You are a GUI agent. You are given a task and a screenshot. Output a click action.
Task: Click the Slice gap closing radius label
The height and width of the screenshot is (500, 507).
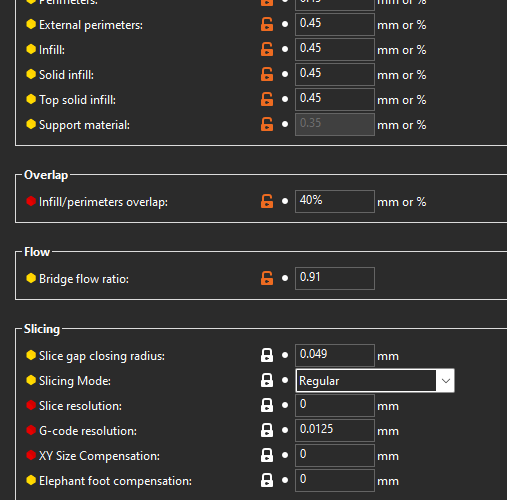tap(102, 356)
